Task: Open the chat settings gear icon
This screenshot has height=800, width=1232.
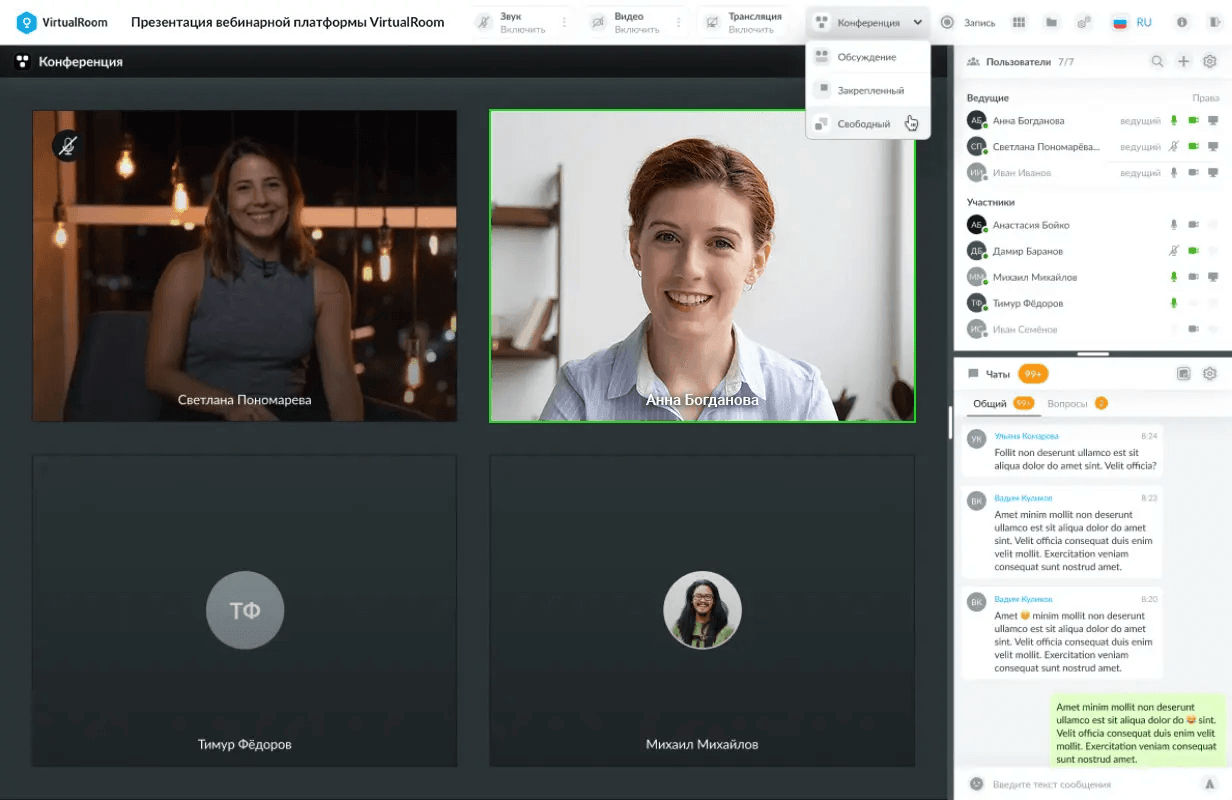Action: [1209, 374]
